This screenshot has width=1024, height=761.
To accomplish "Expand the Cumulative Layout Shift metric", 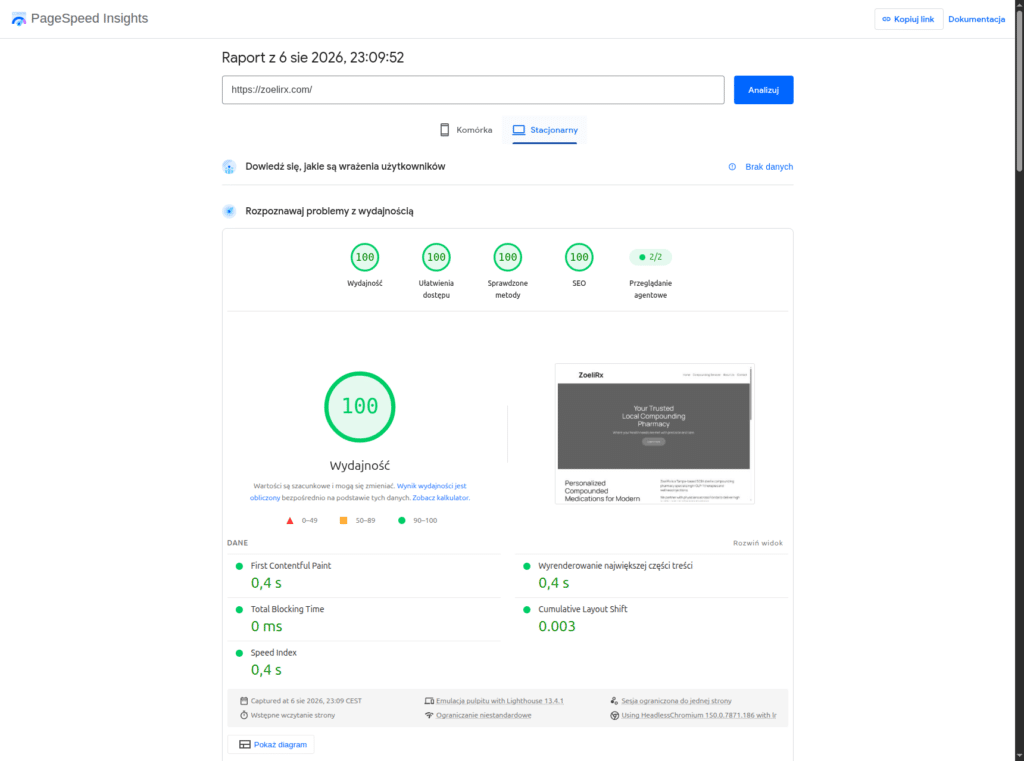I will (x=652, y=619).
